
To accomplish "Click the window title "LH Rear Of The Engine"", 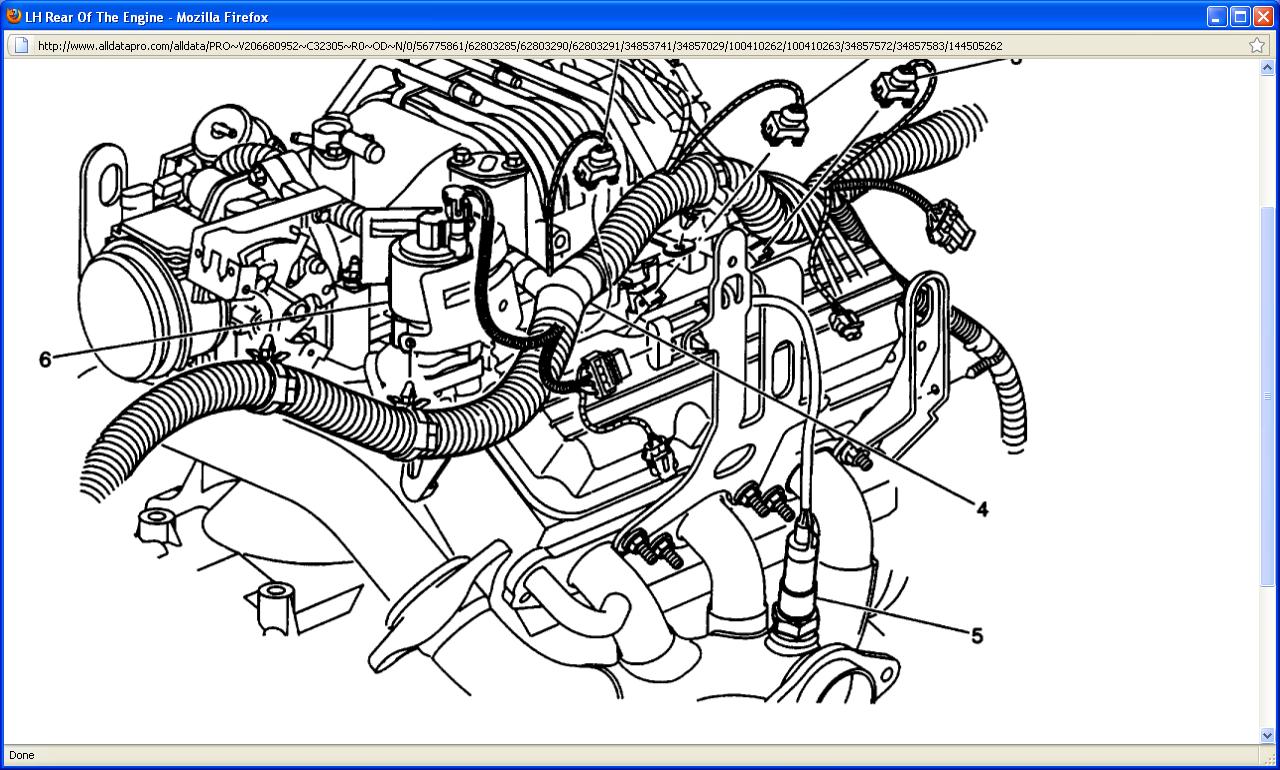I will tap(95, 17).
